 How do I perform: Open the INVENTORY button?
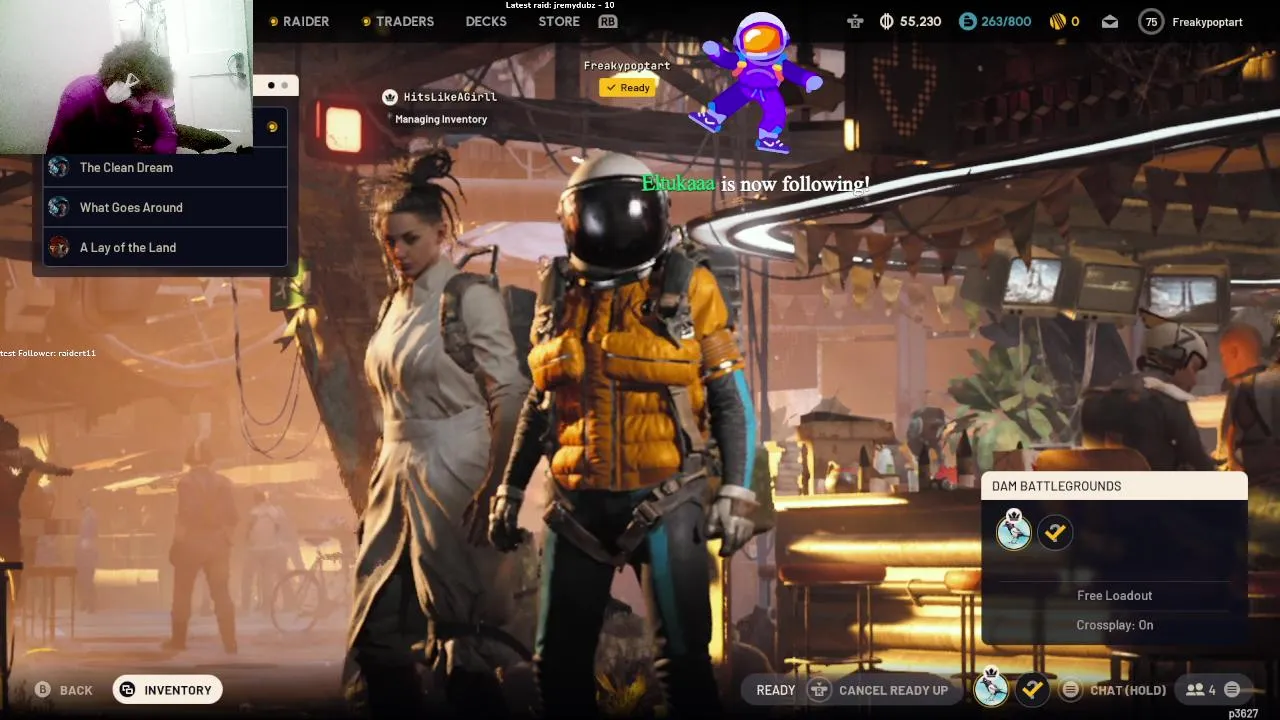(167, 690)
